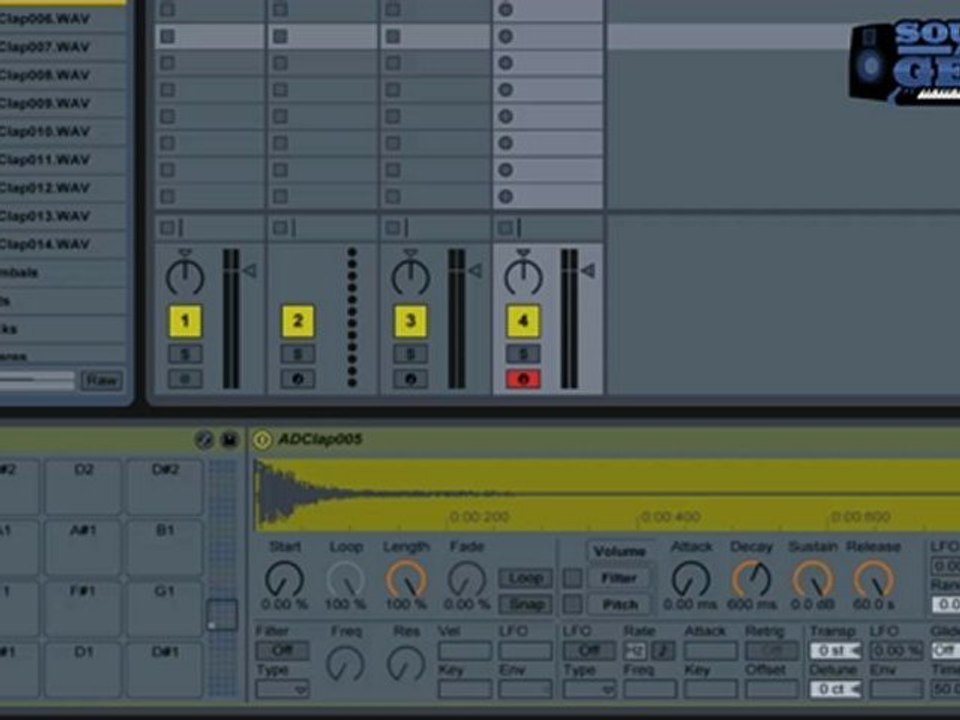Click the Detune 0 ct value box

835,689
